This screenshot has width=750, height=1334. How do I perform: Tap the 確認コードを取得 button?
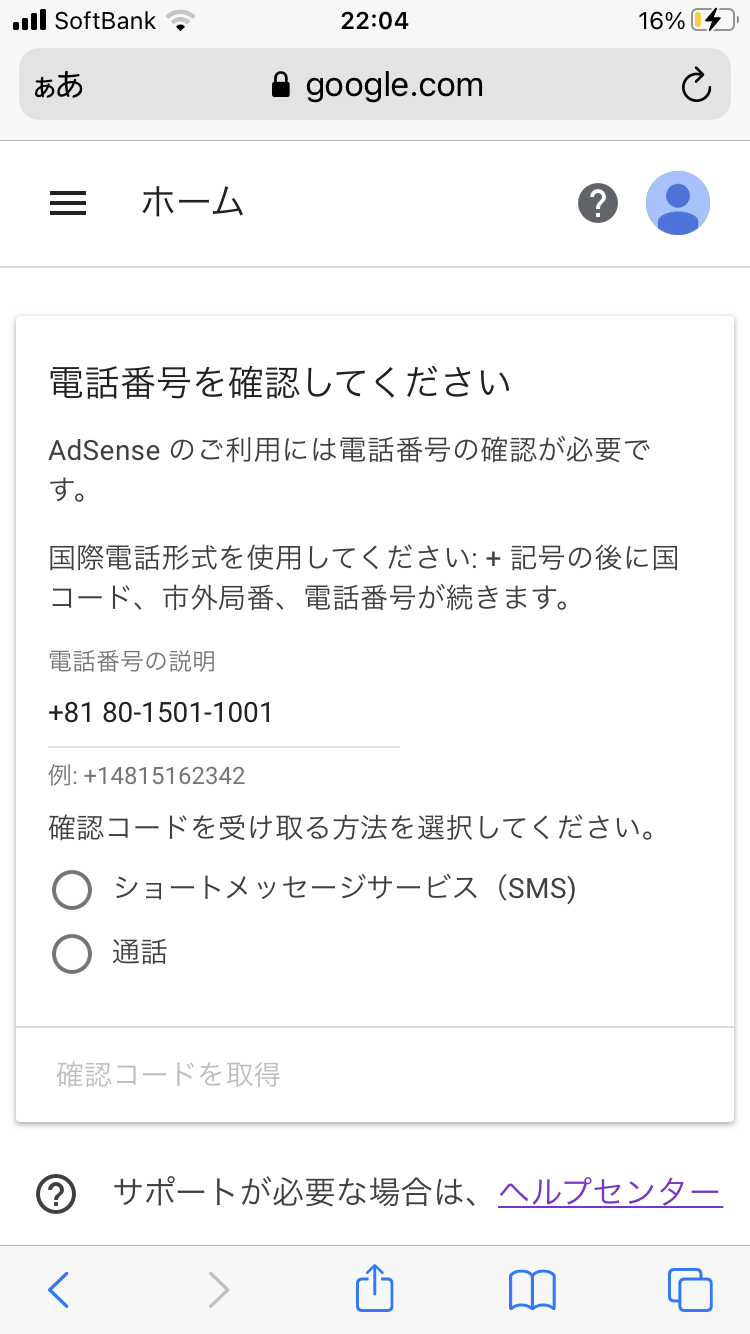pos(168,1074)
